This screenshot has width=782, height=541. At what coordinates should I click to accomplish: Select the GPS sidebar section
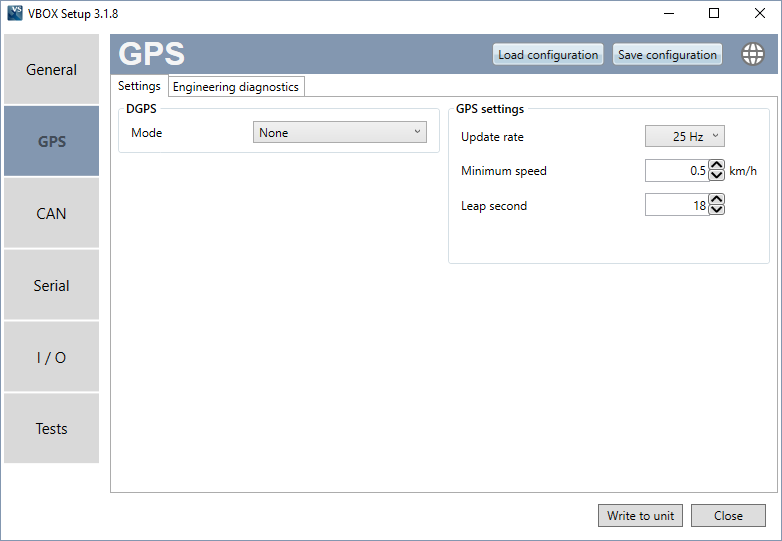51,141
